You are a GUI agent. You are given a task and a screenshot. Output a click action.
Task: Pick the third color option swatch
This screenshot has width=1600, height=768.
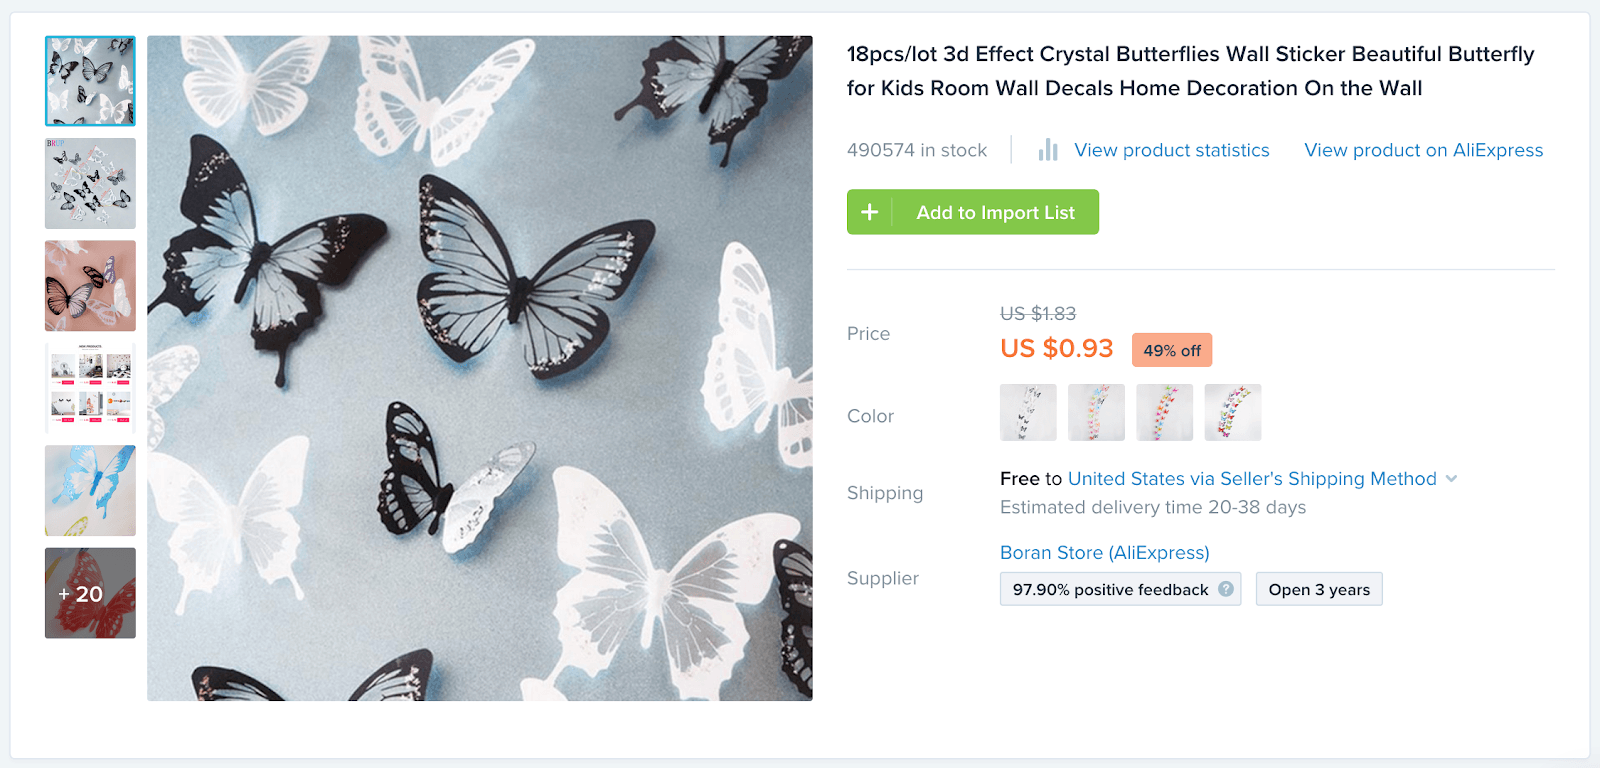[x=1164, y=412]
